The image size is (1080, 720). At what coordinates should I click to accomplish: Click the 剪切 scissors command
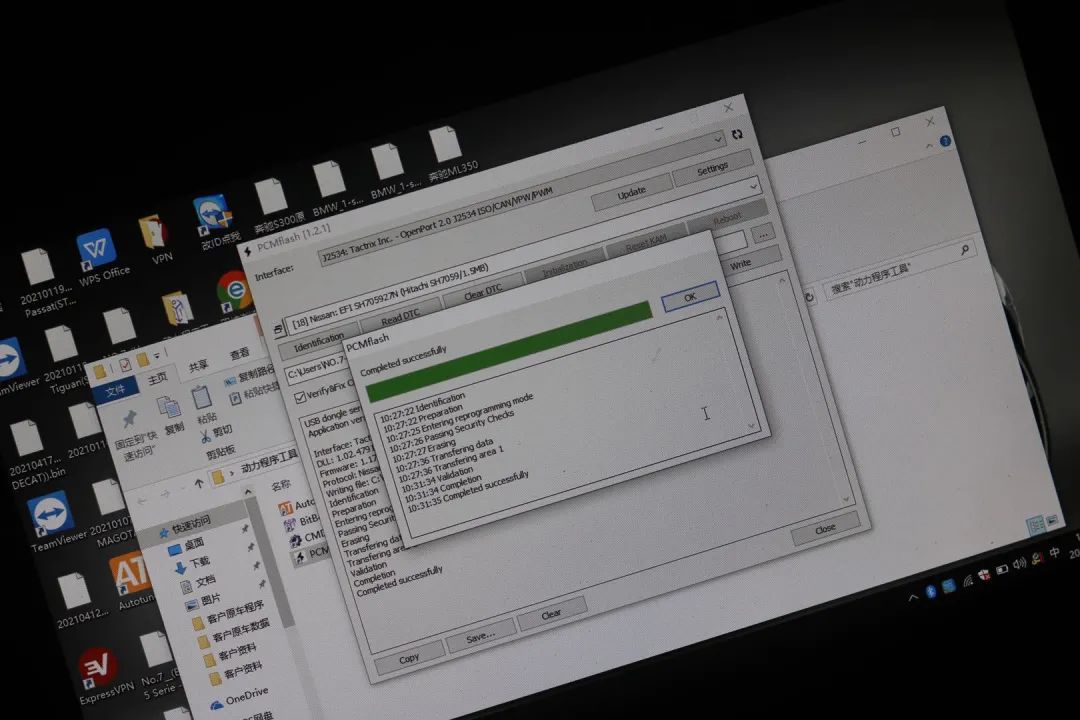tap(216, 433)
